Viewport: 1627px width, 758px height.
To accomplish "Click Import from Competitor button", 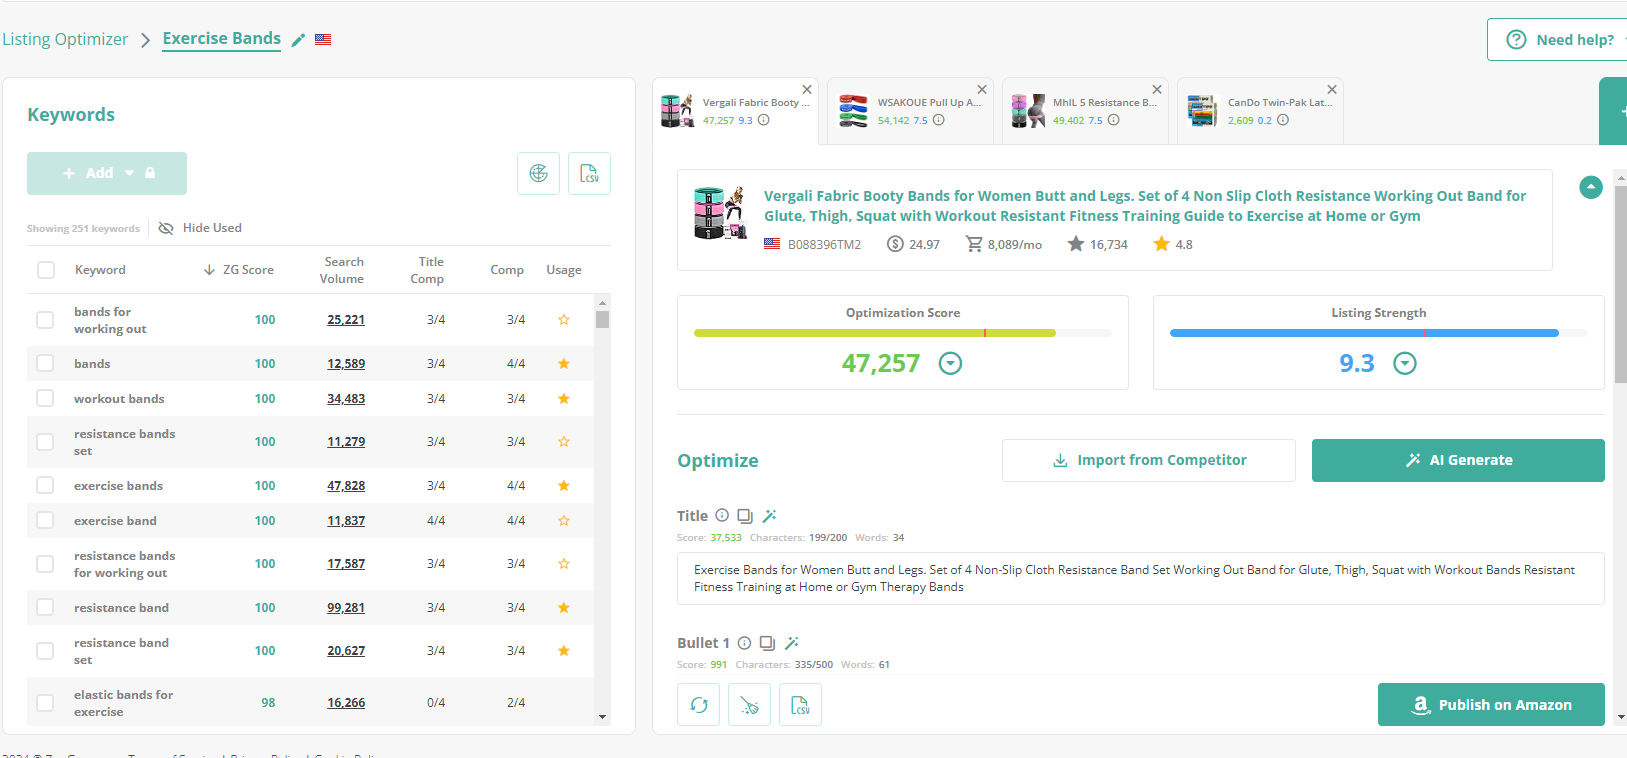I will click(x=1149, y=460).
